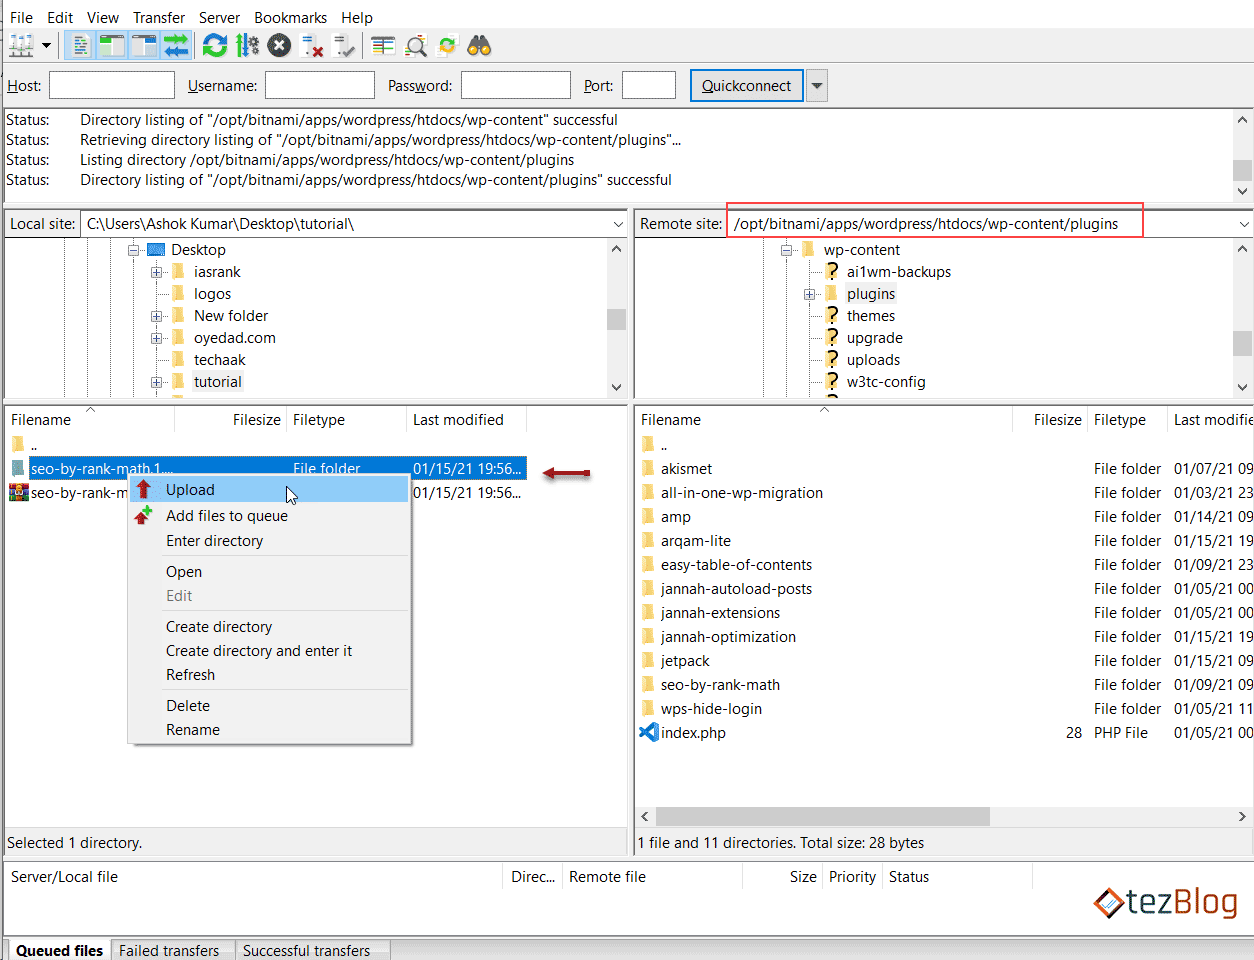The width and height of the screenshot is (1254, 960).
Task: Open Quickconnect history dropdown arrow
Action: [x=817, y=85]
